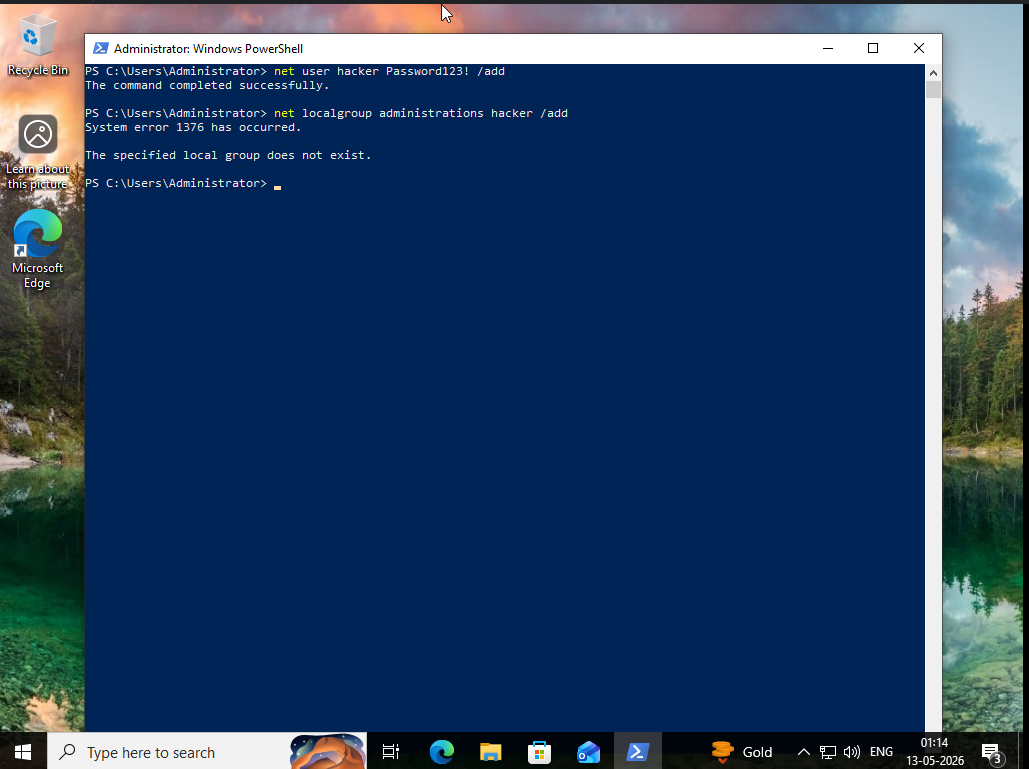Open the Recycle Bin desktop icon
This screenshot has height=769, width=1029.
pyautogui.click(x=37, y=45)
